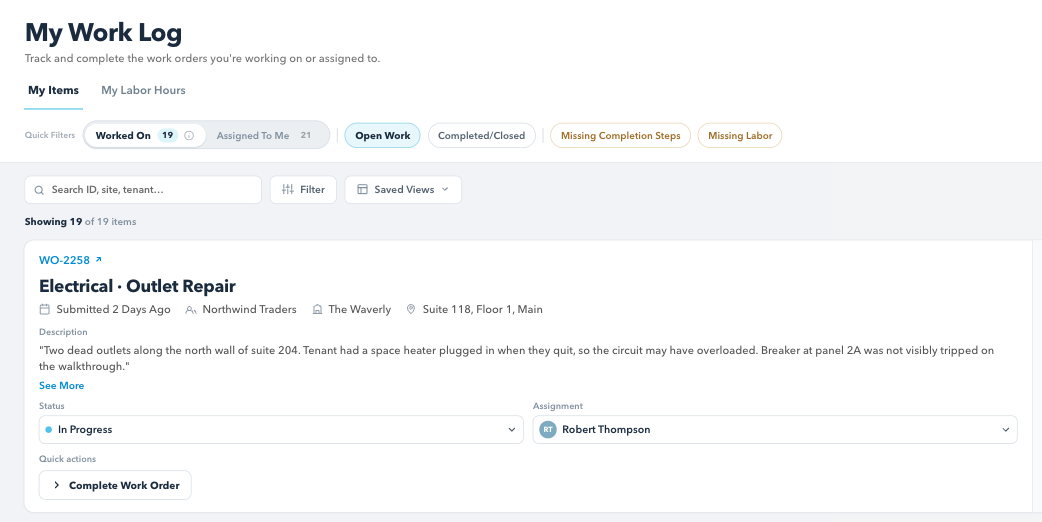1042x522 pixels.
Task: Click the work order description paragraph
Action: point(516,358)
